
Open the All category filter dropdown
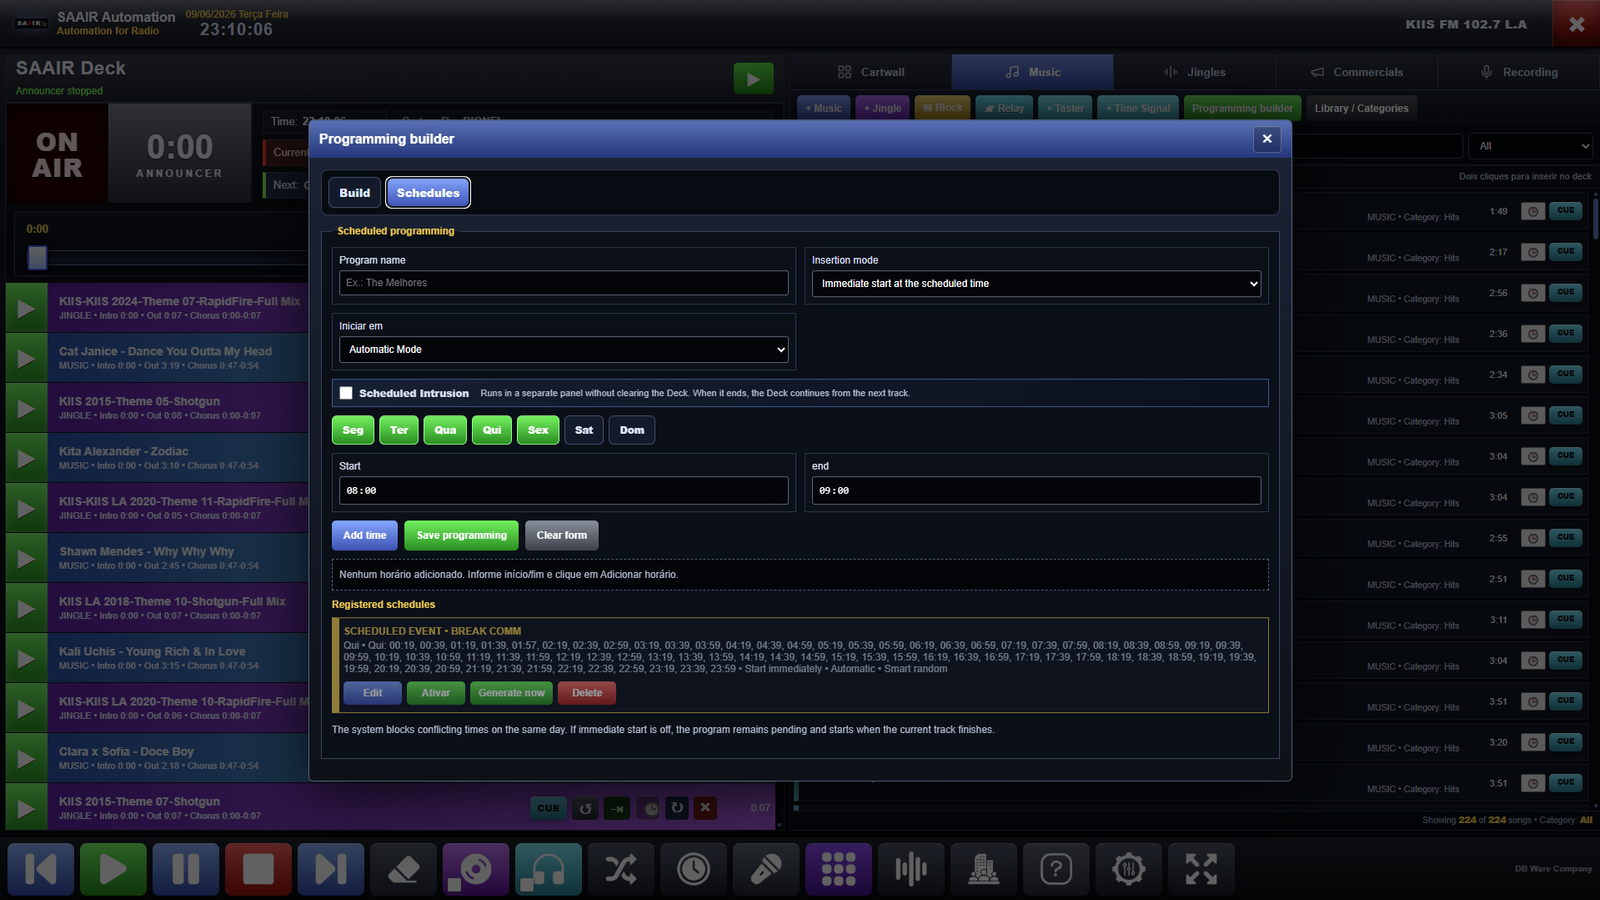tap(1530, 146)
